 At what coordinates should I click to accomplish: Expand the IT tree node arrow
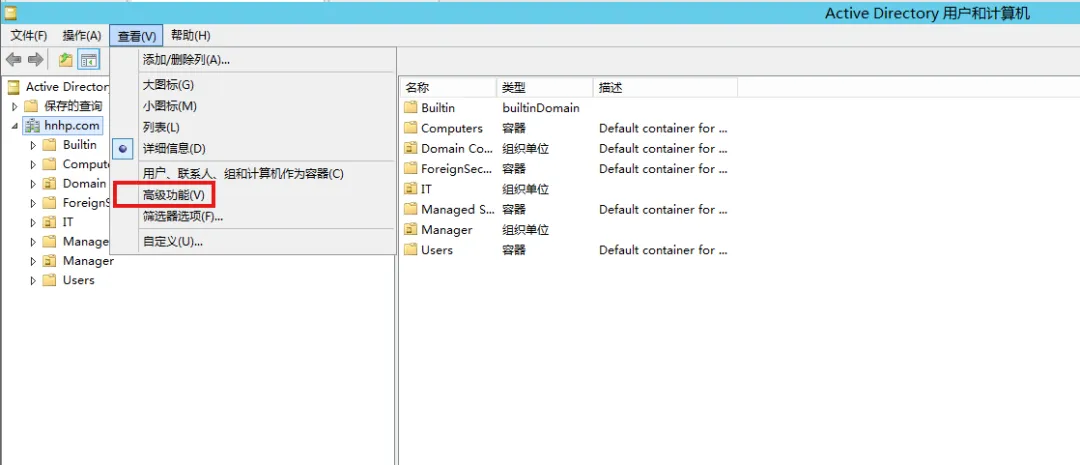pos(32,223)
